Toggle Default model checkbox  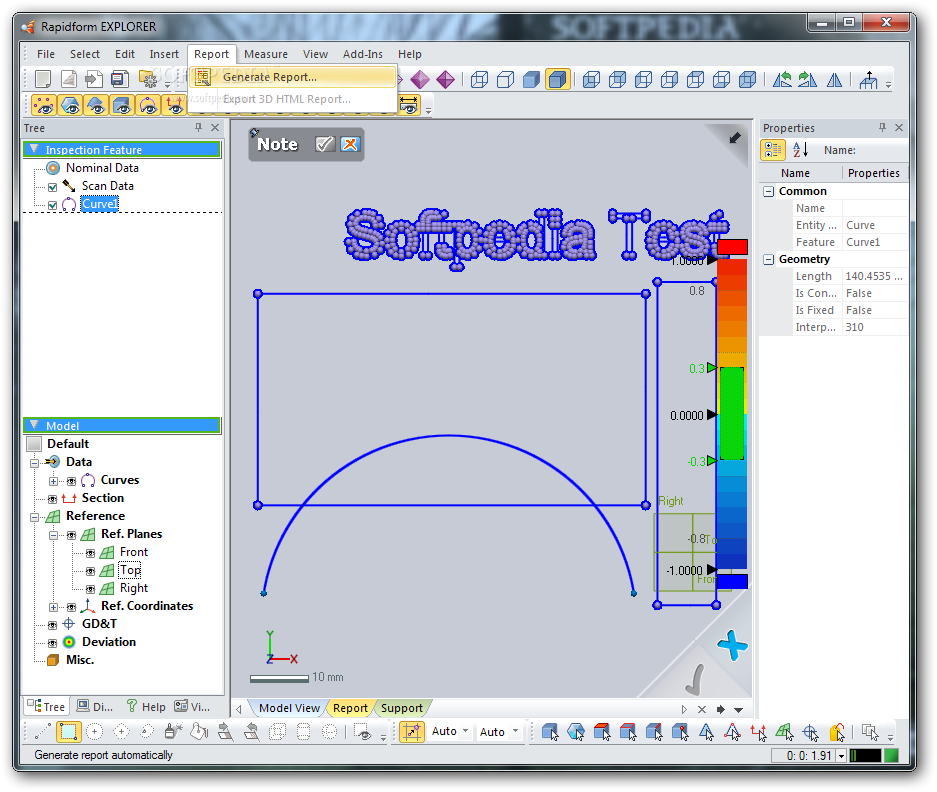(x=34, y=444)
